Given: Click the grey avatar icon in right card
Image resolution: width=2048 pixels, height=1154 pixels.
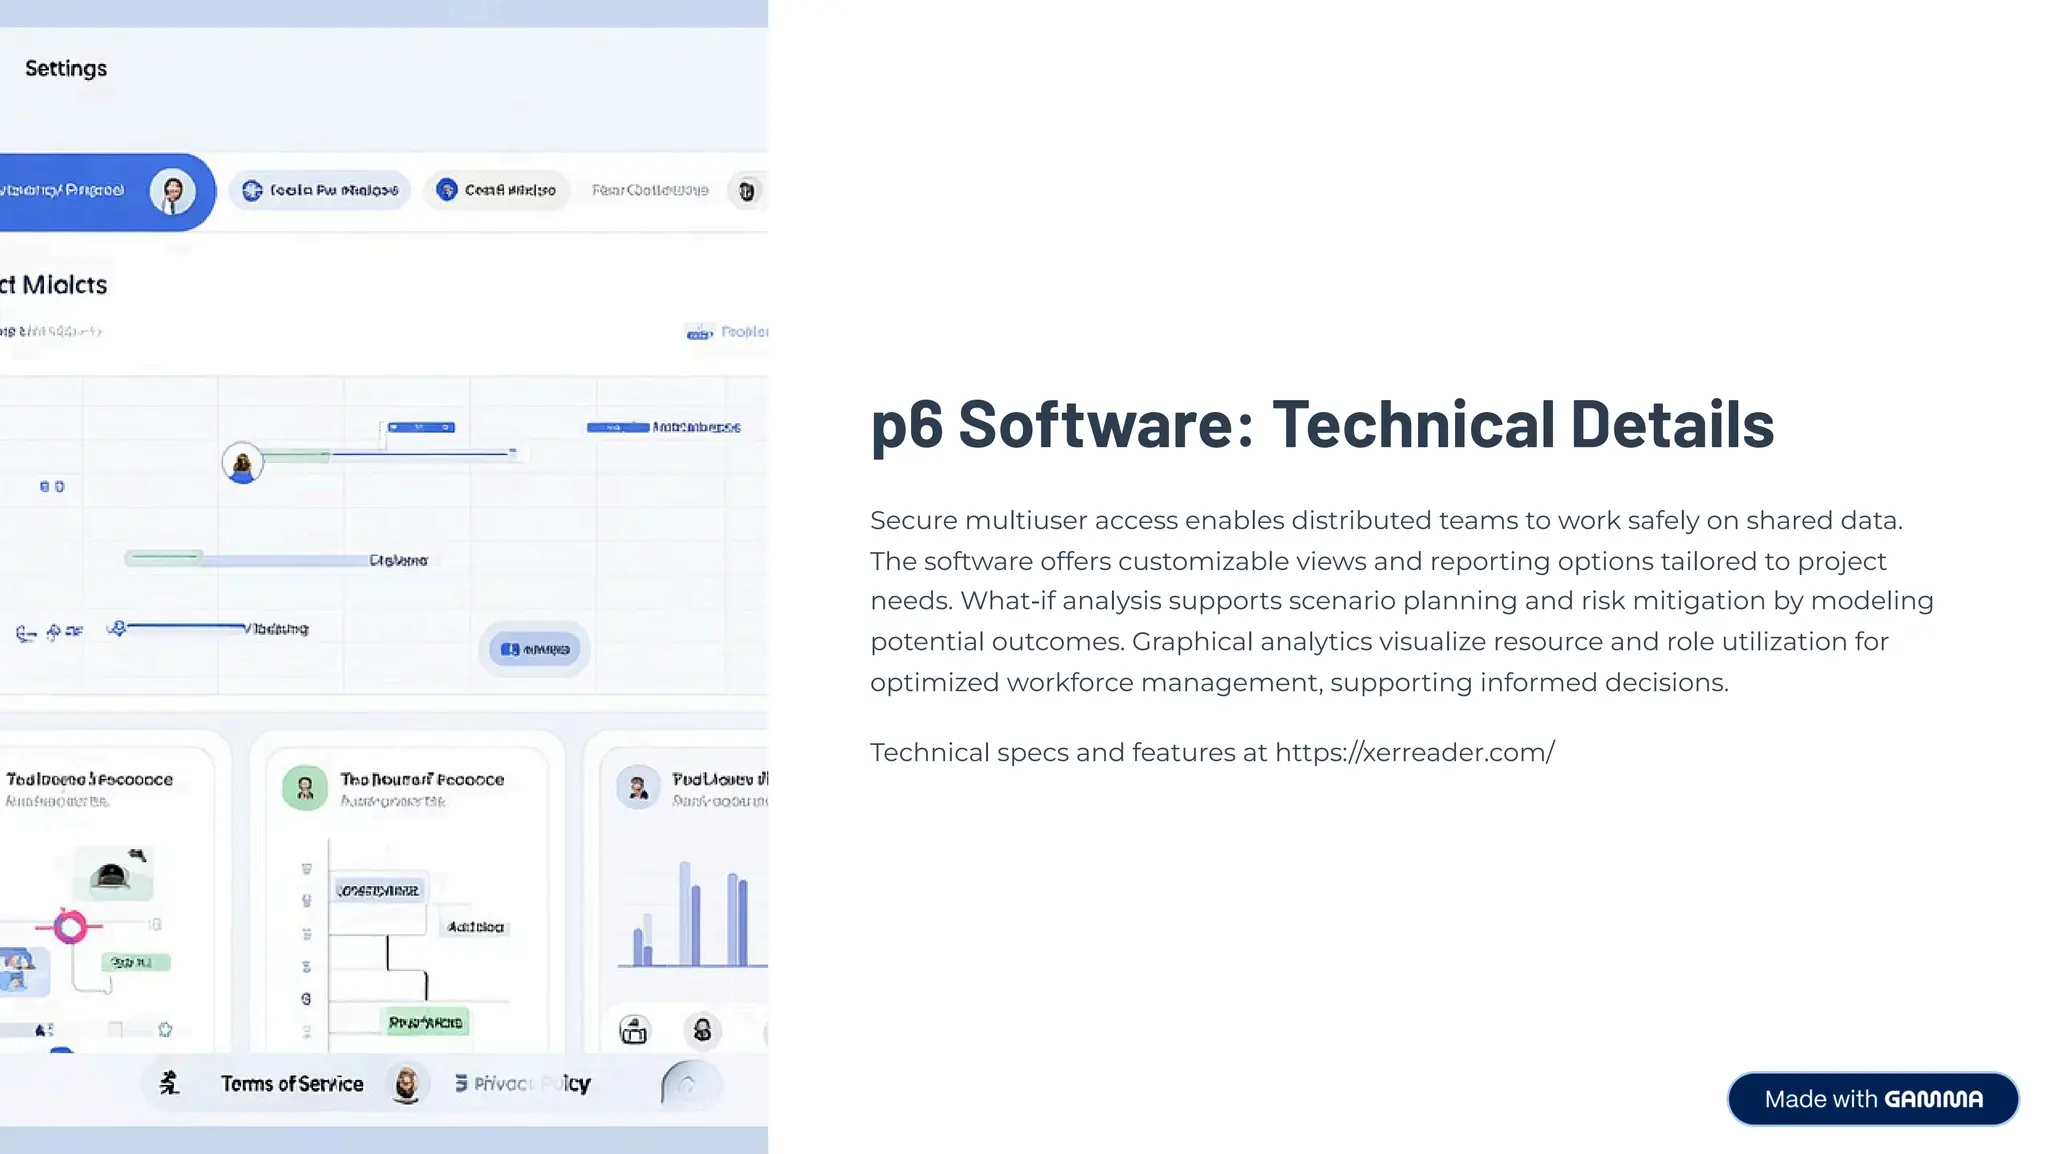Looking at the screenshot, I should point(638,788).
